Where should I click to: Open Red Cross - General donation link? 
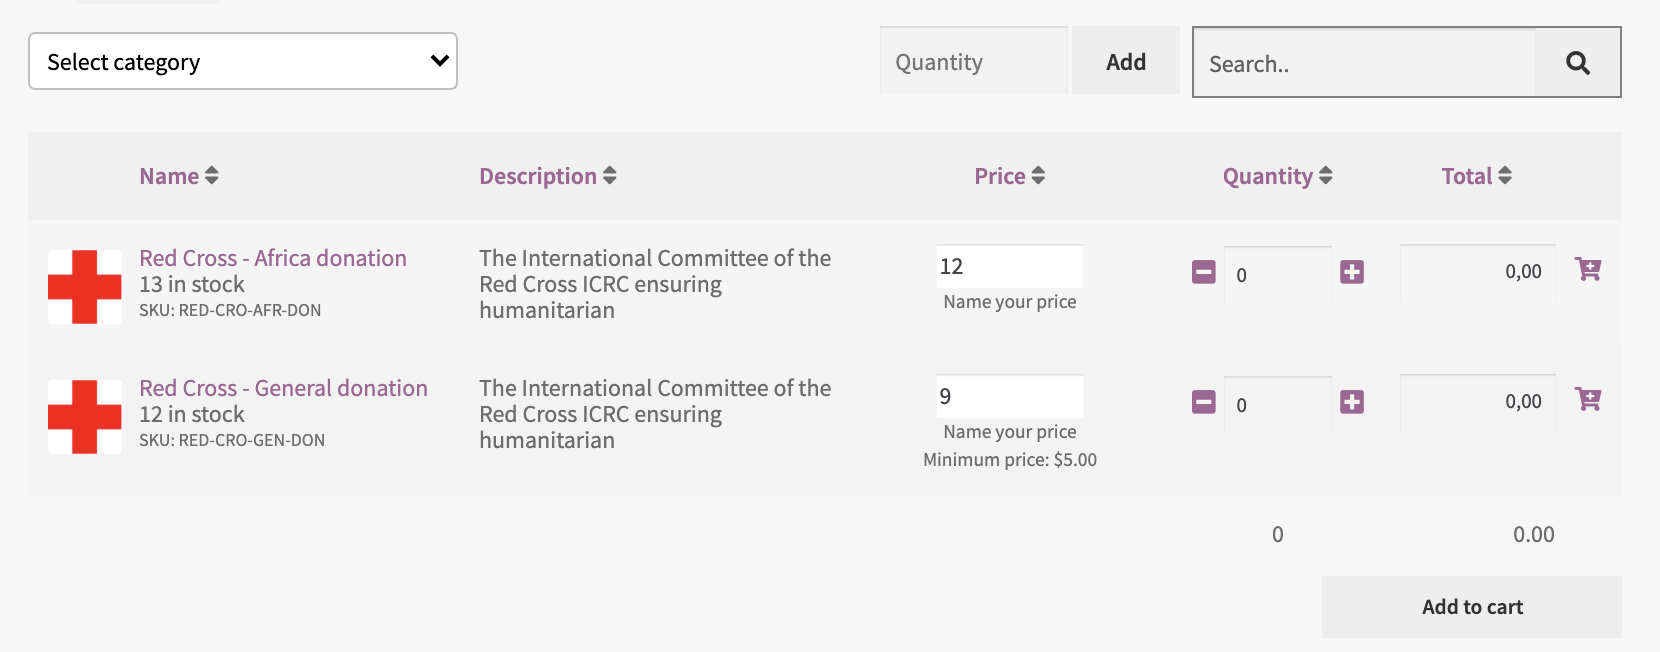pyautogui.click(x=283, y=388)
